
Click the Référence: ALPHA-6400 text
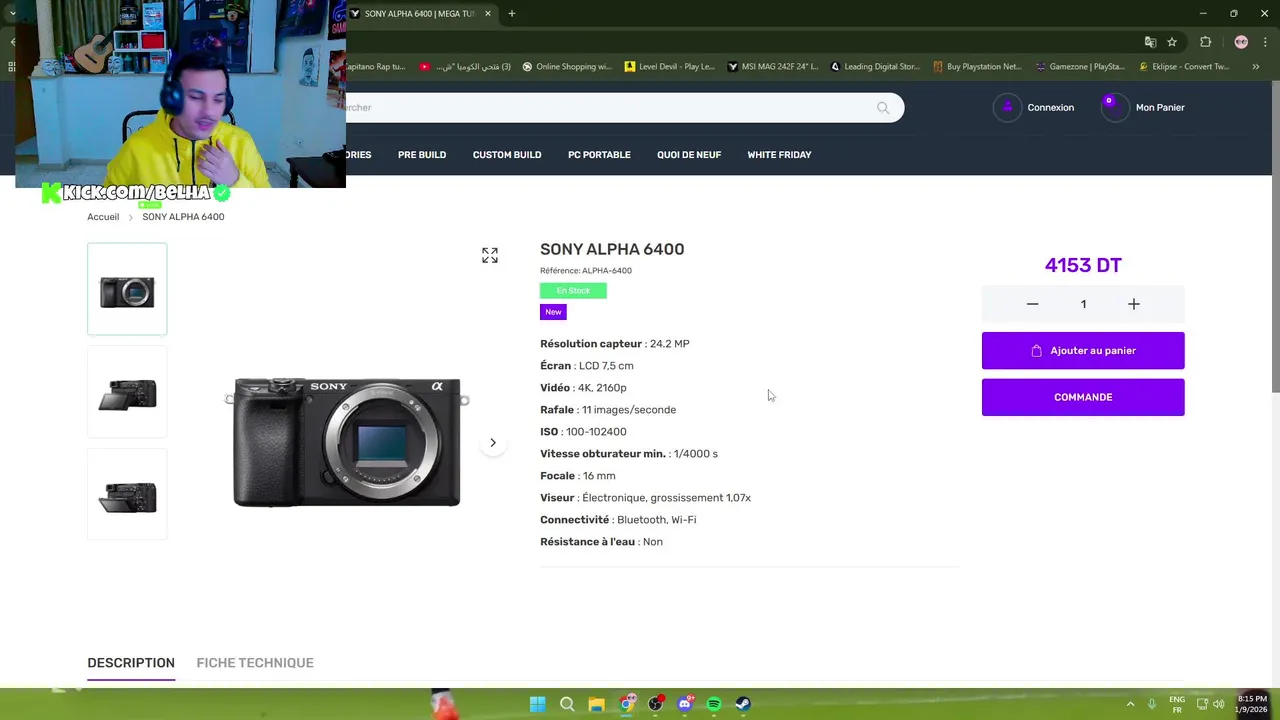coord(586,271)
